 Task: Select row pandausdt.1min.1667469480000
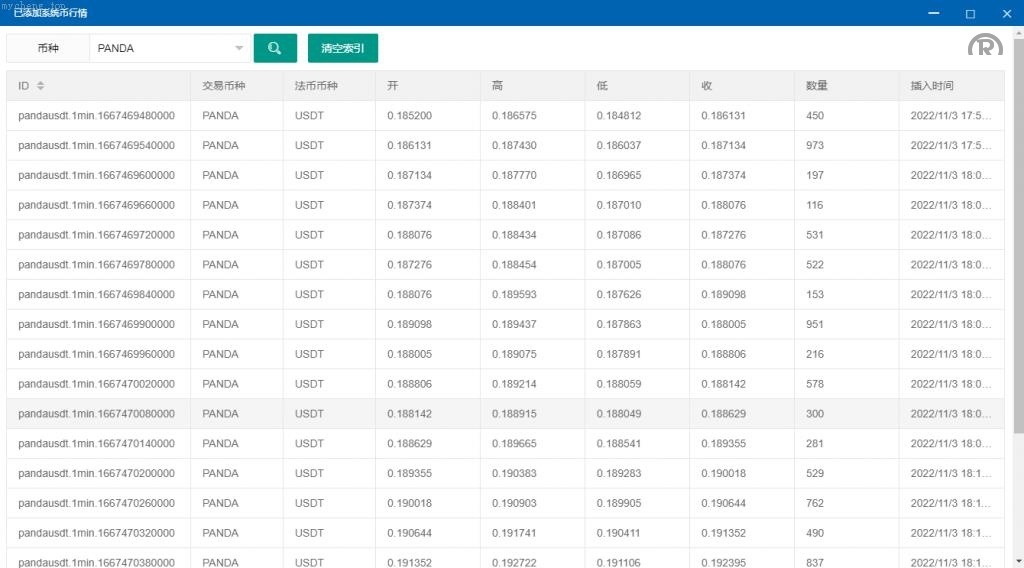coord(97,116)
